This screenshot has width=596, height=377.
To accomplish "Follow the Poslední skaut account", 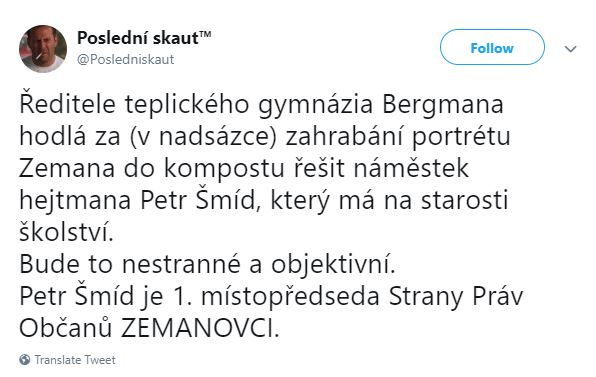I will click(x=492, y=47).
